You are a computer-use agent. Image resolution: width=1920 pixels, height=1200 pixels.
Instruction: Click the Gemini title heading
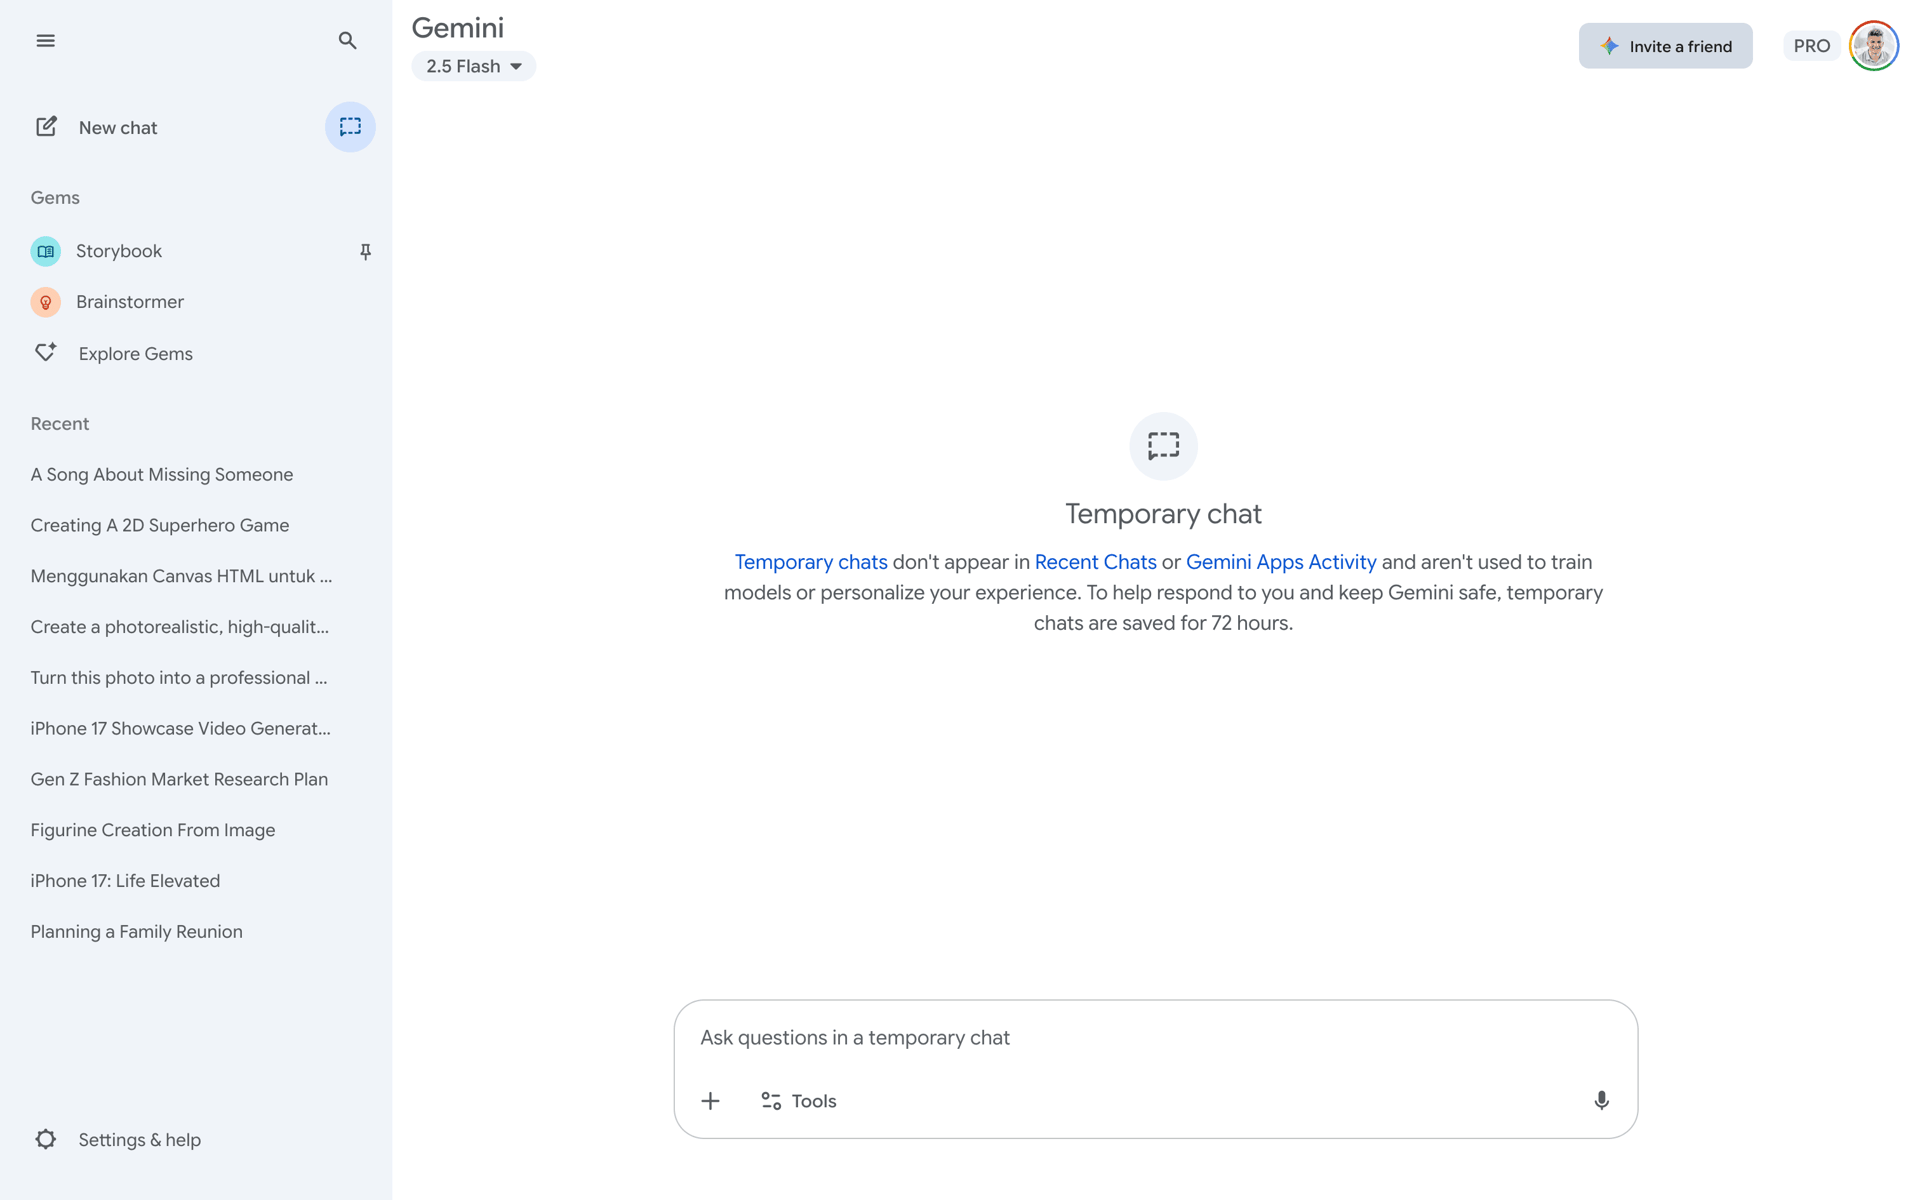458,28
